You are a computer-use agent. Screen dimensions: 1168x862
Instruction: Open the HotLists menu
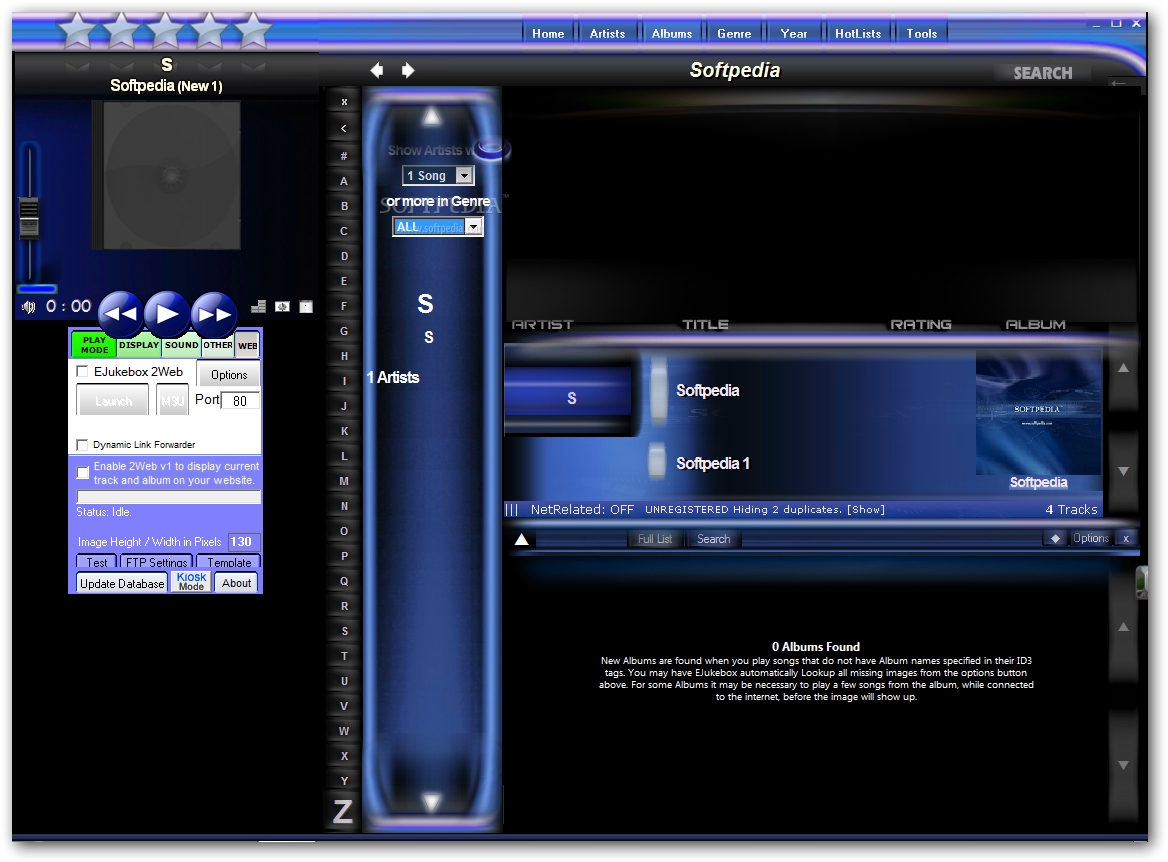pos(857,34)
